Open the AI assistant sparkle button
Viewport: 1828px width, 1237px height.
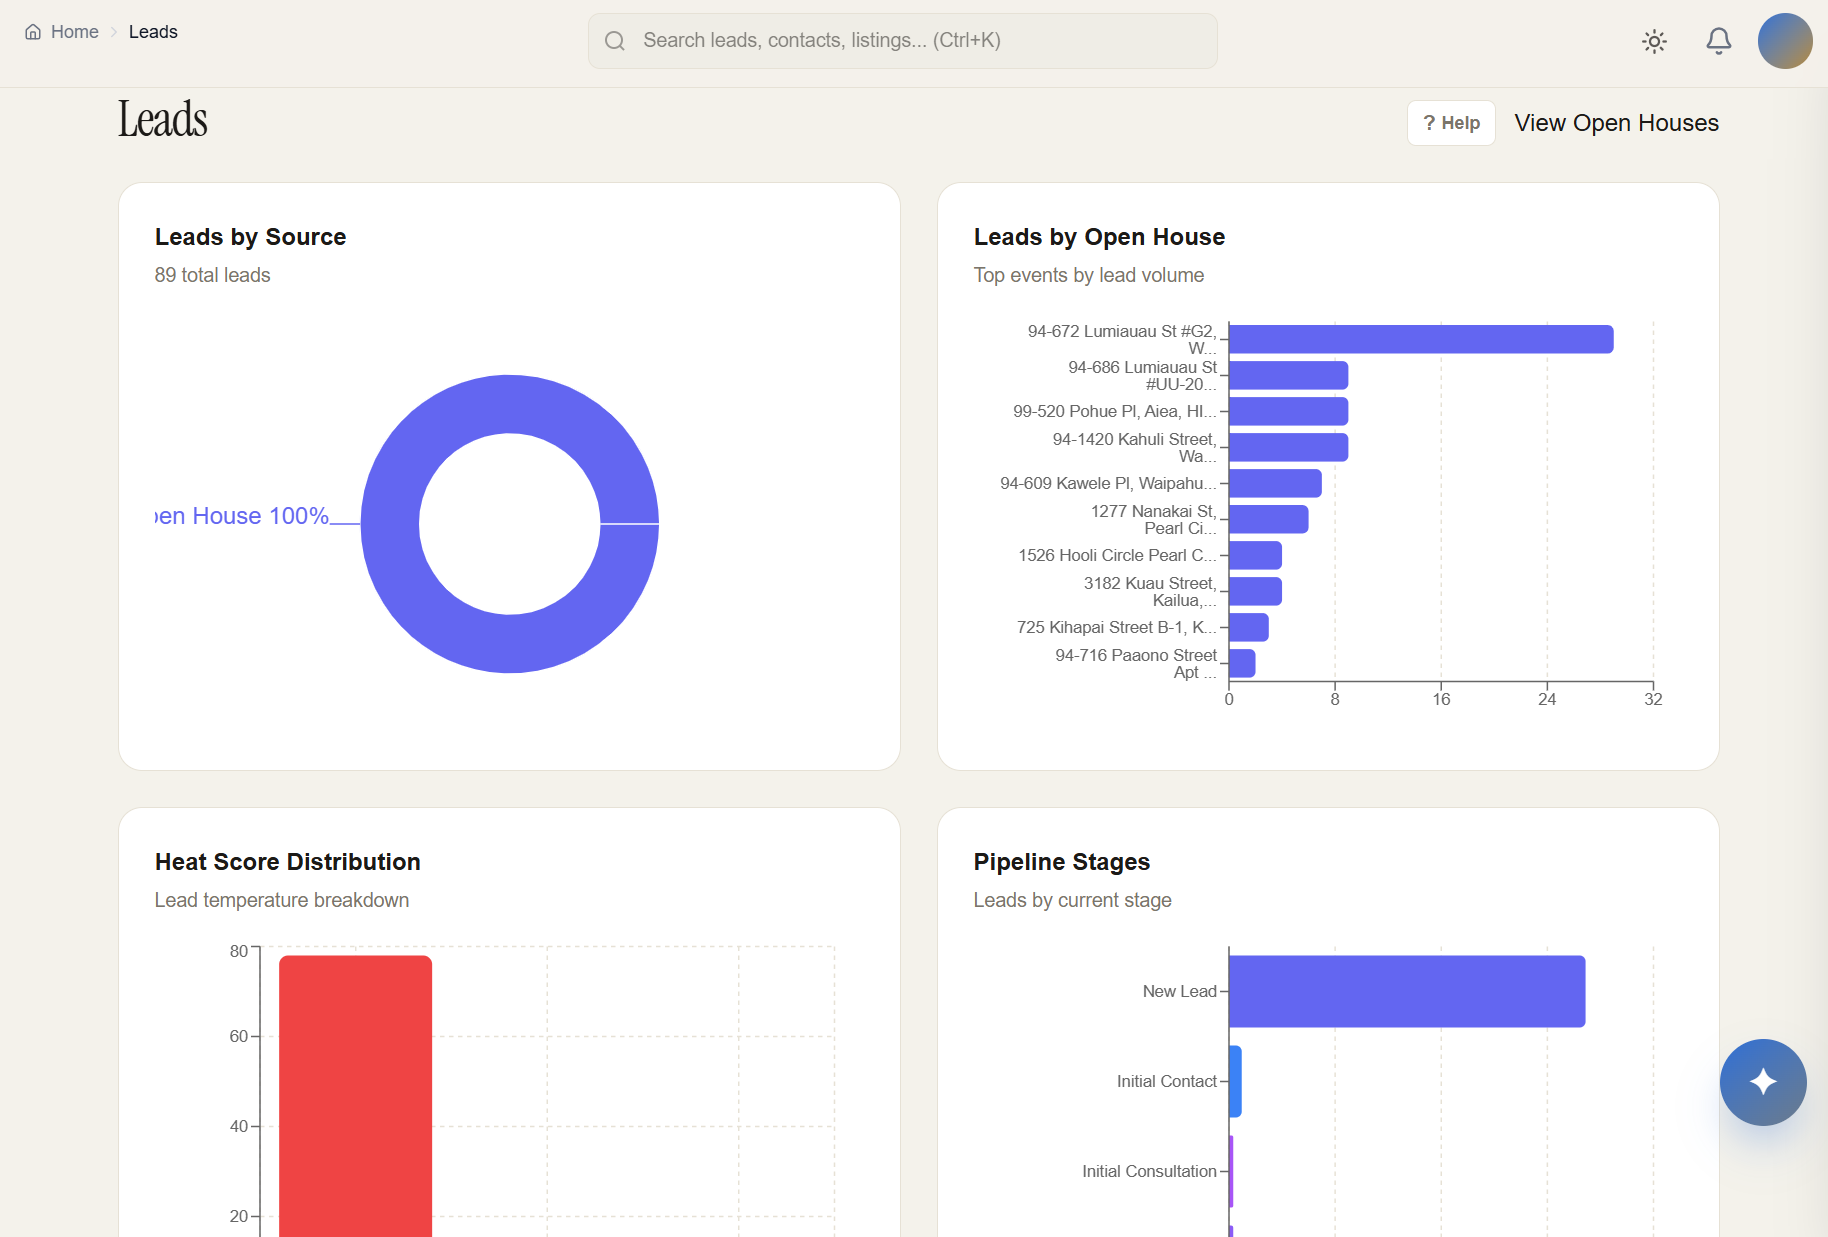pos(1763,1082)
